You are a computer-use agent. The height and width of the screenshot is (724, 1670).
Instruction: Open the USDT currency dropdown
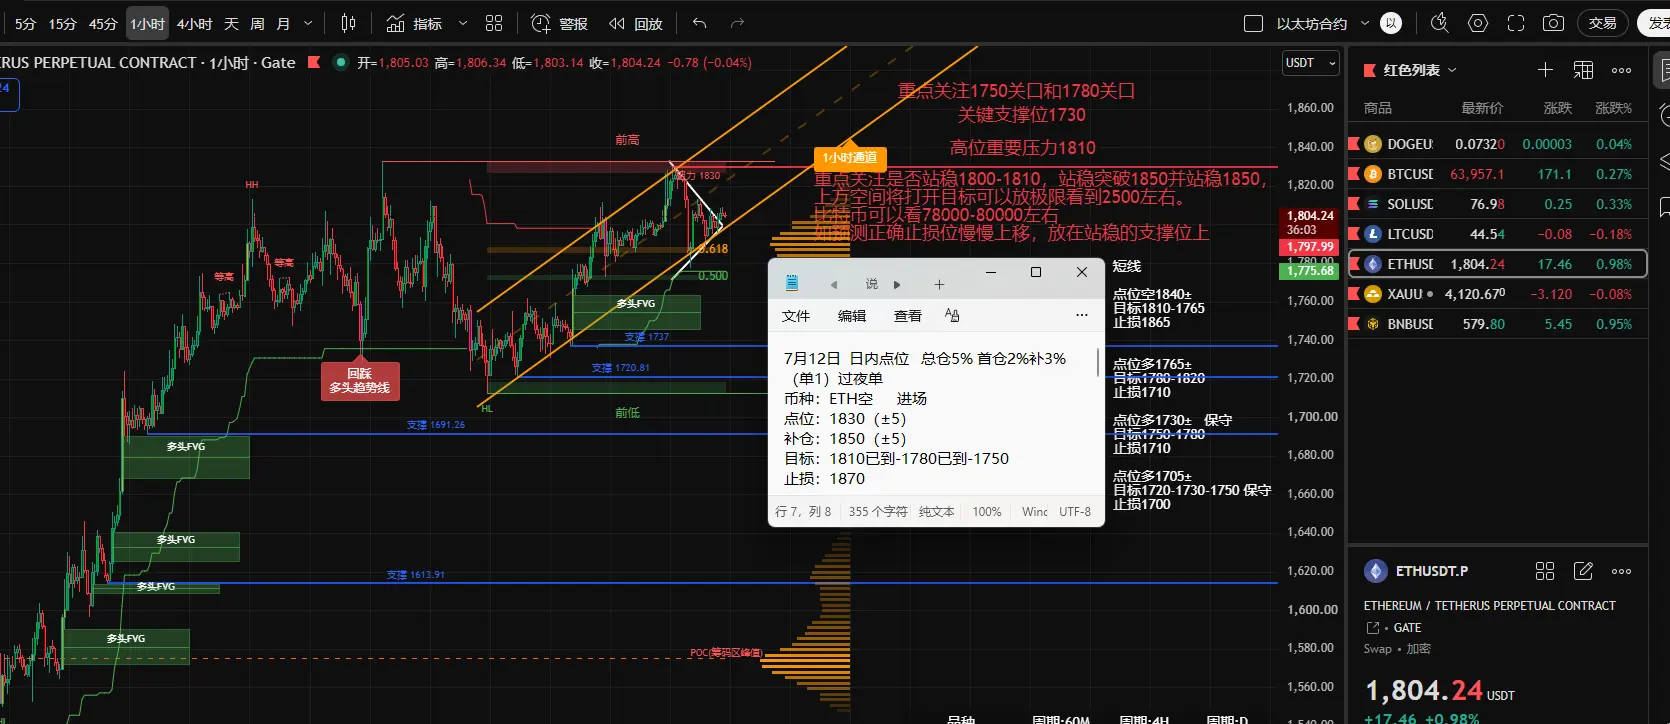coord(1311,63)
